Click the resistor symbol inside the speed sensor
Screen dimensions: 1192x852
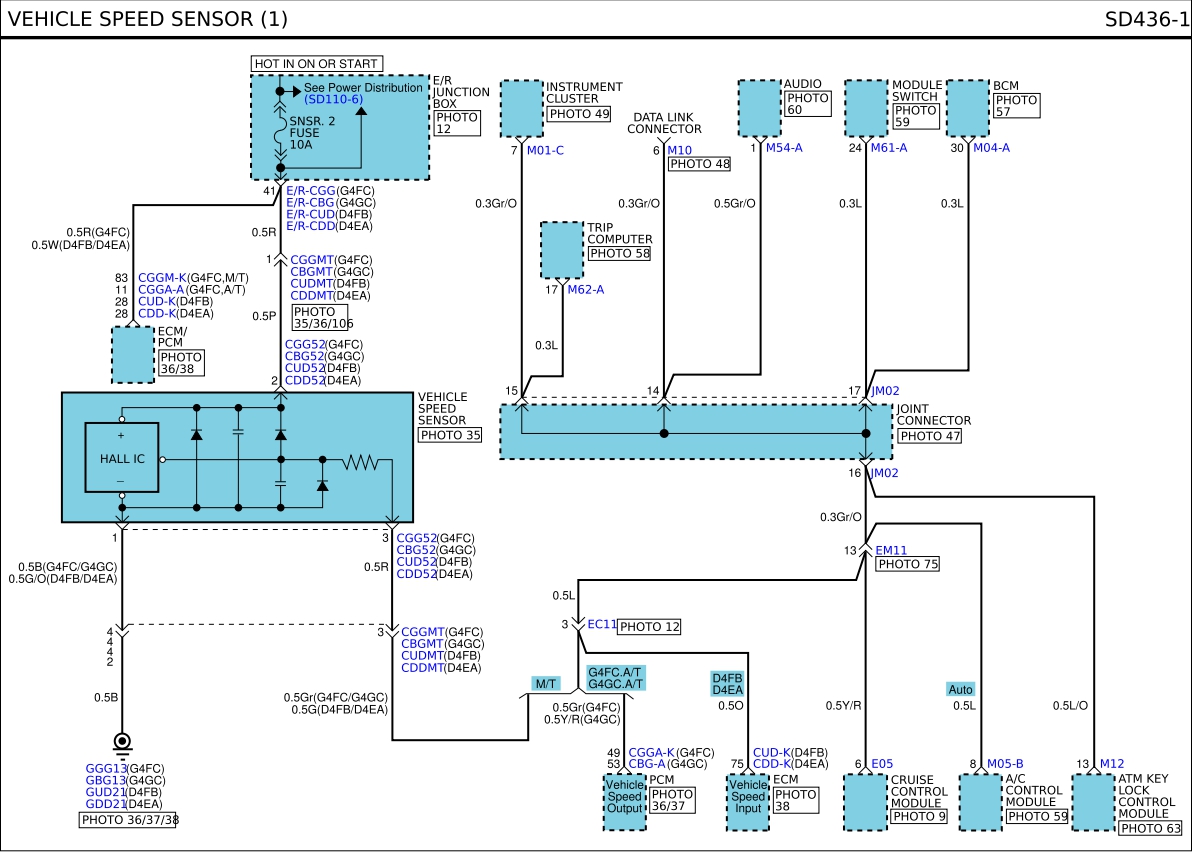pyautogui.click(x=360, y=461)
